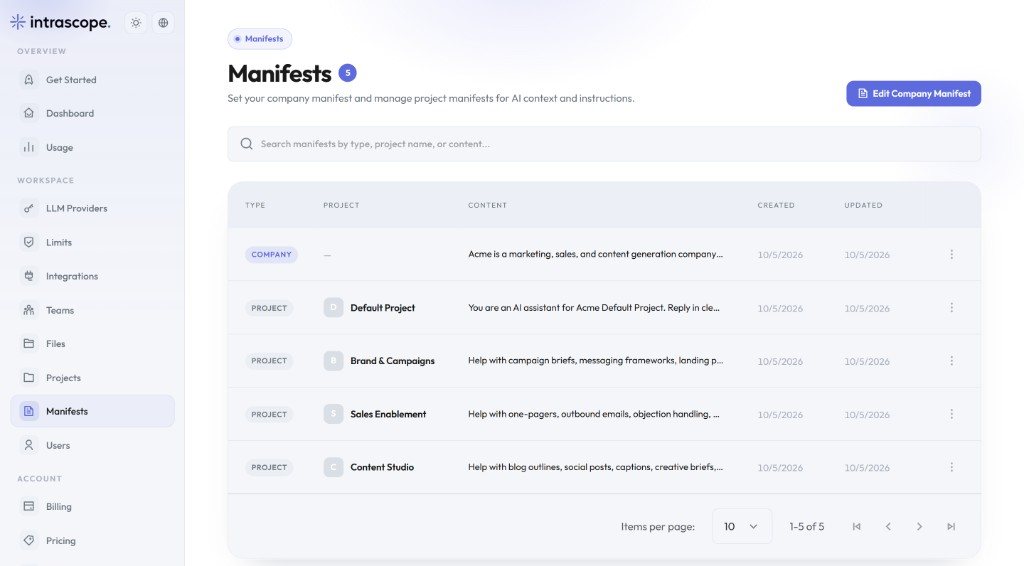
Task: Click the Get Started rocket icon
Action: 29,80
